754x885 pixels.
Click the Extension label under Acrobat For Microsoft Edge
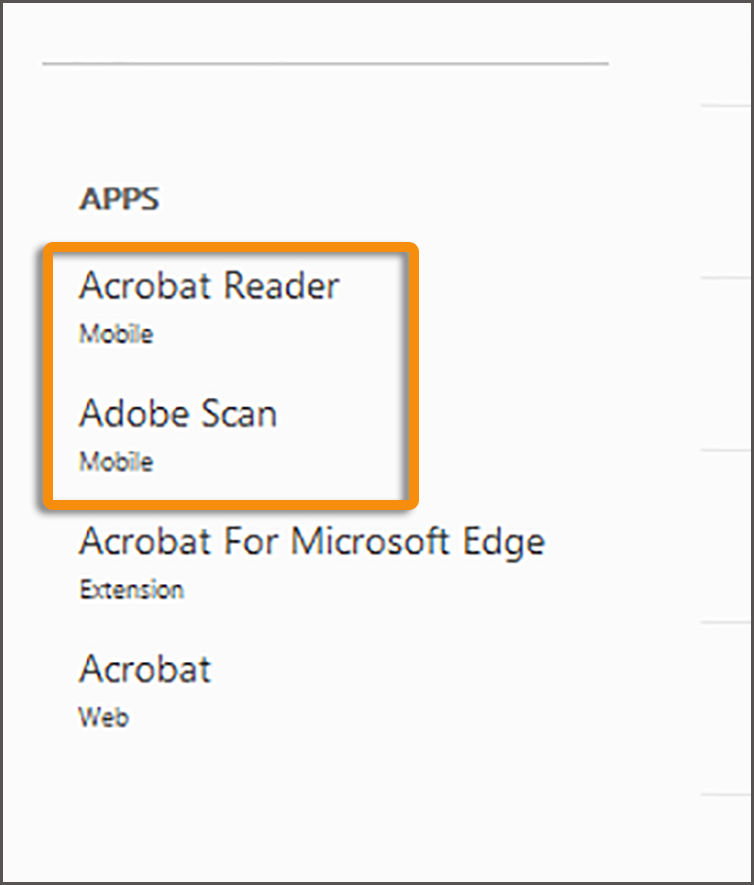coord(131,589)
